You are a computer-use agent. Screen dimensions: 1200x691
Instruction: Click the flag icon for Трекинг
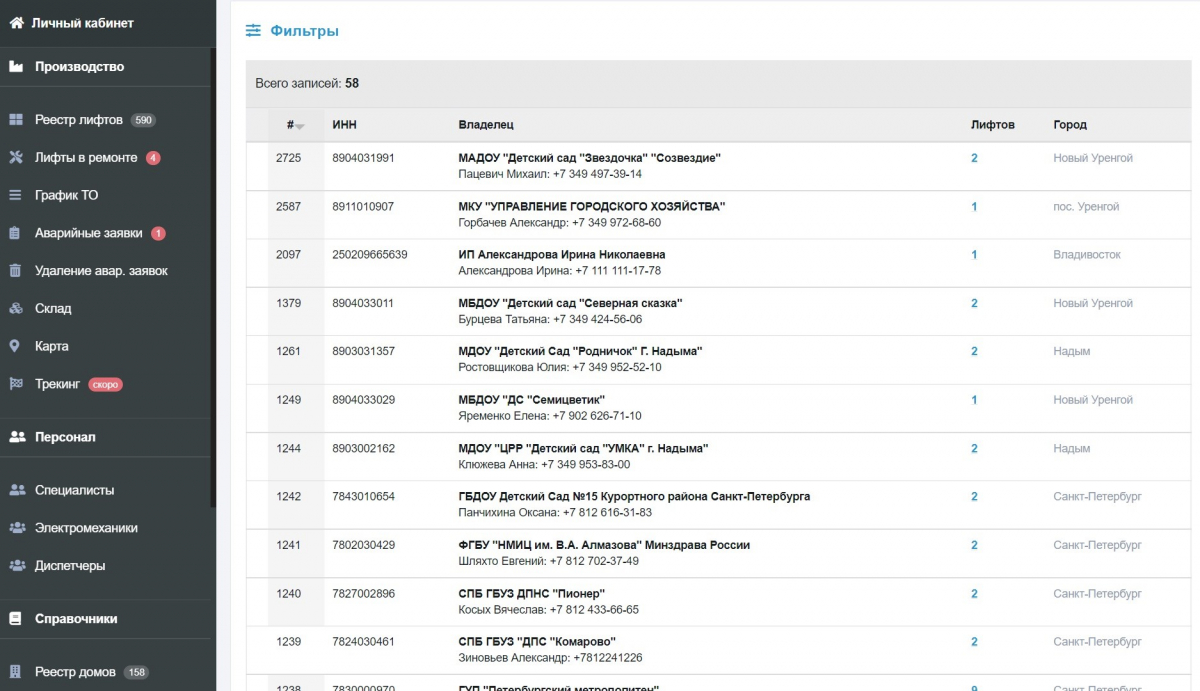(x=16, y=384)
